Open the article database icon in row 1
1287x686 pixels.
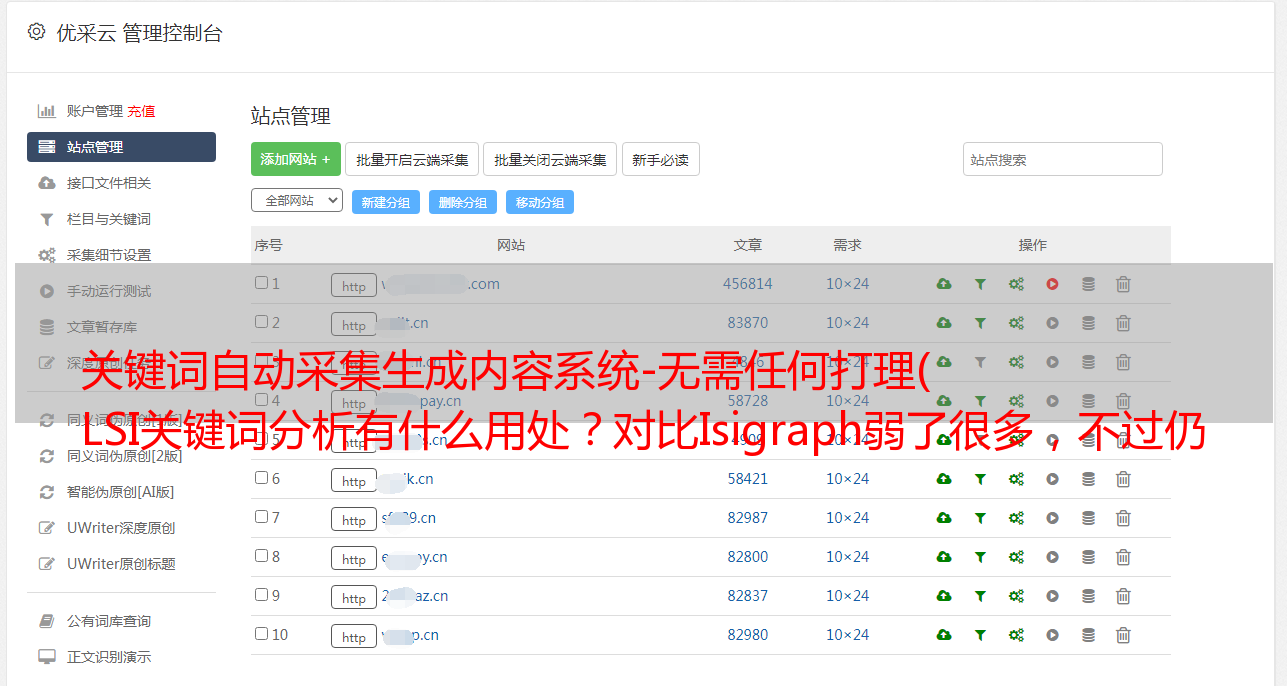pos(1088,284)
